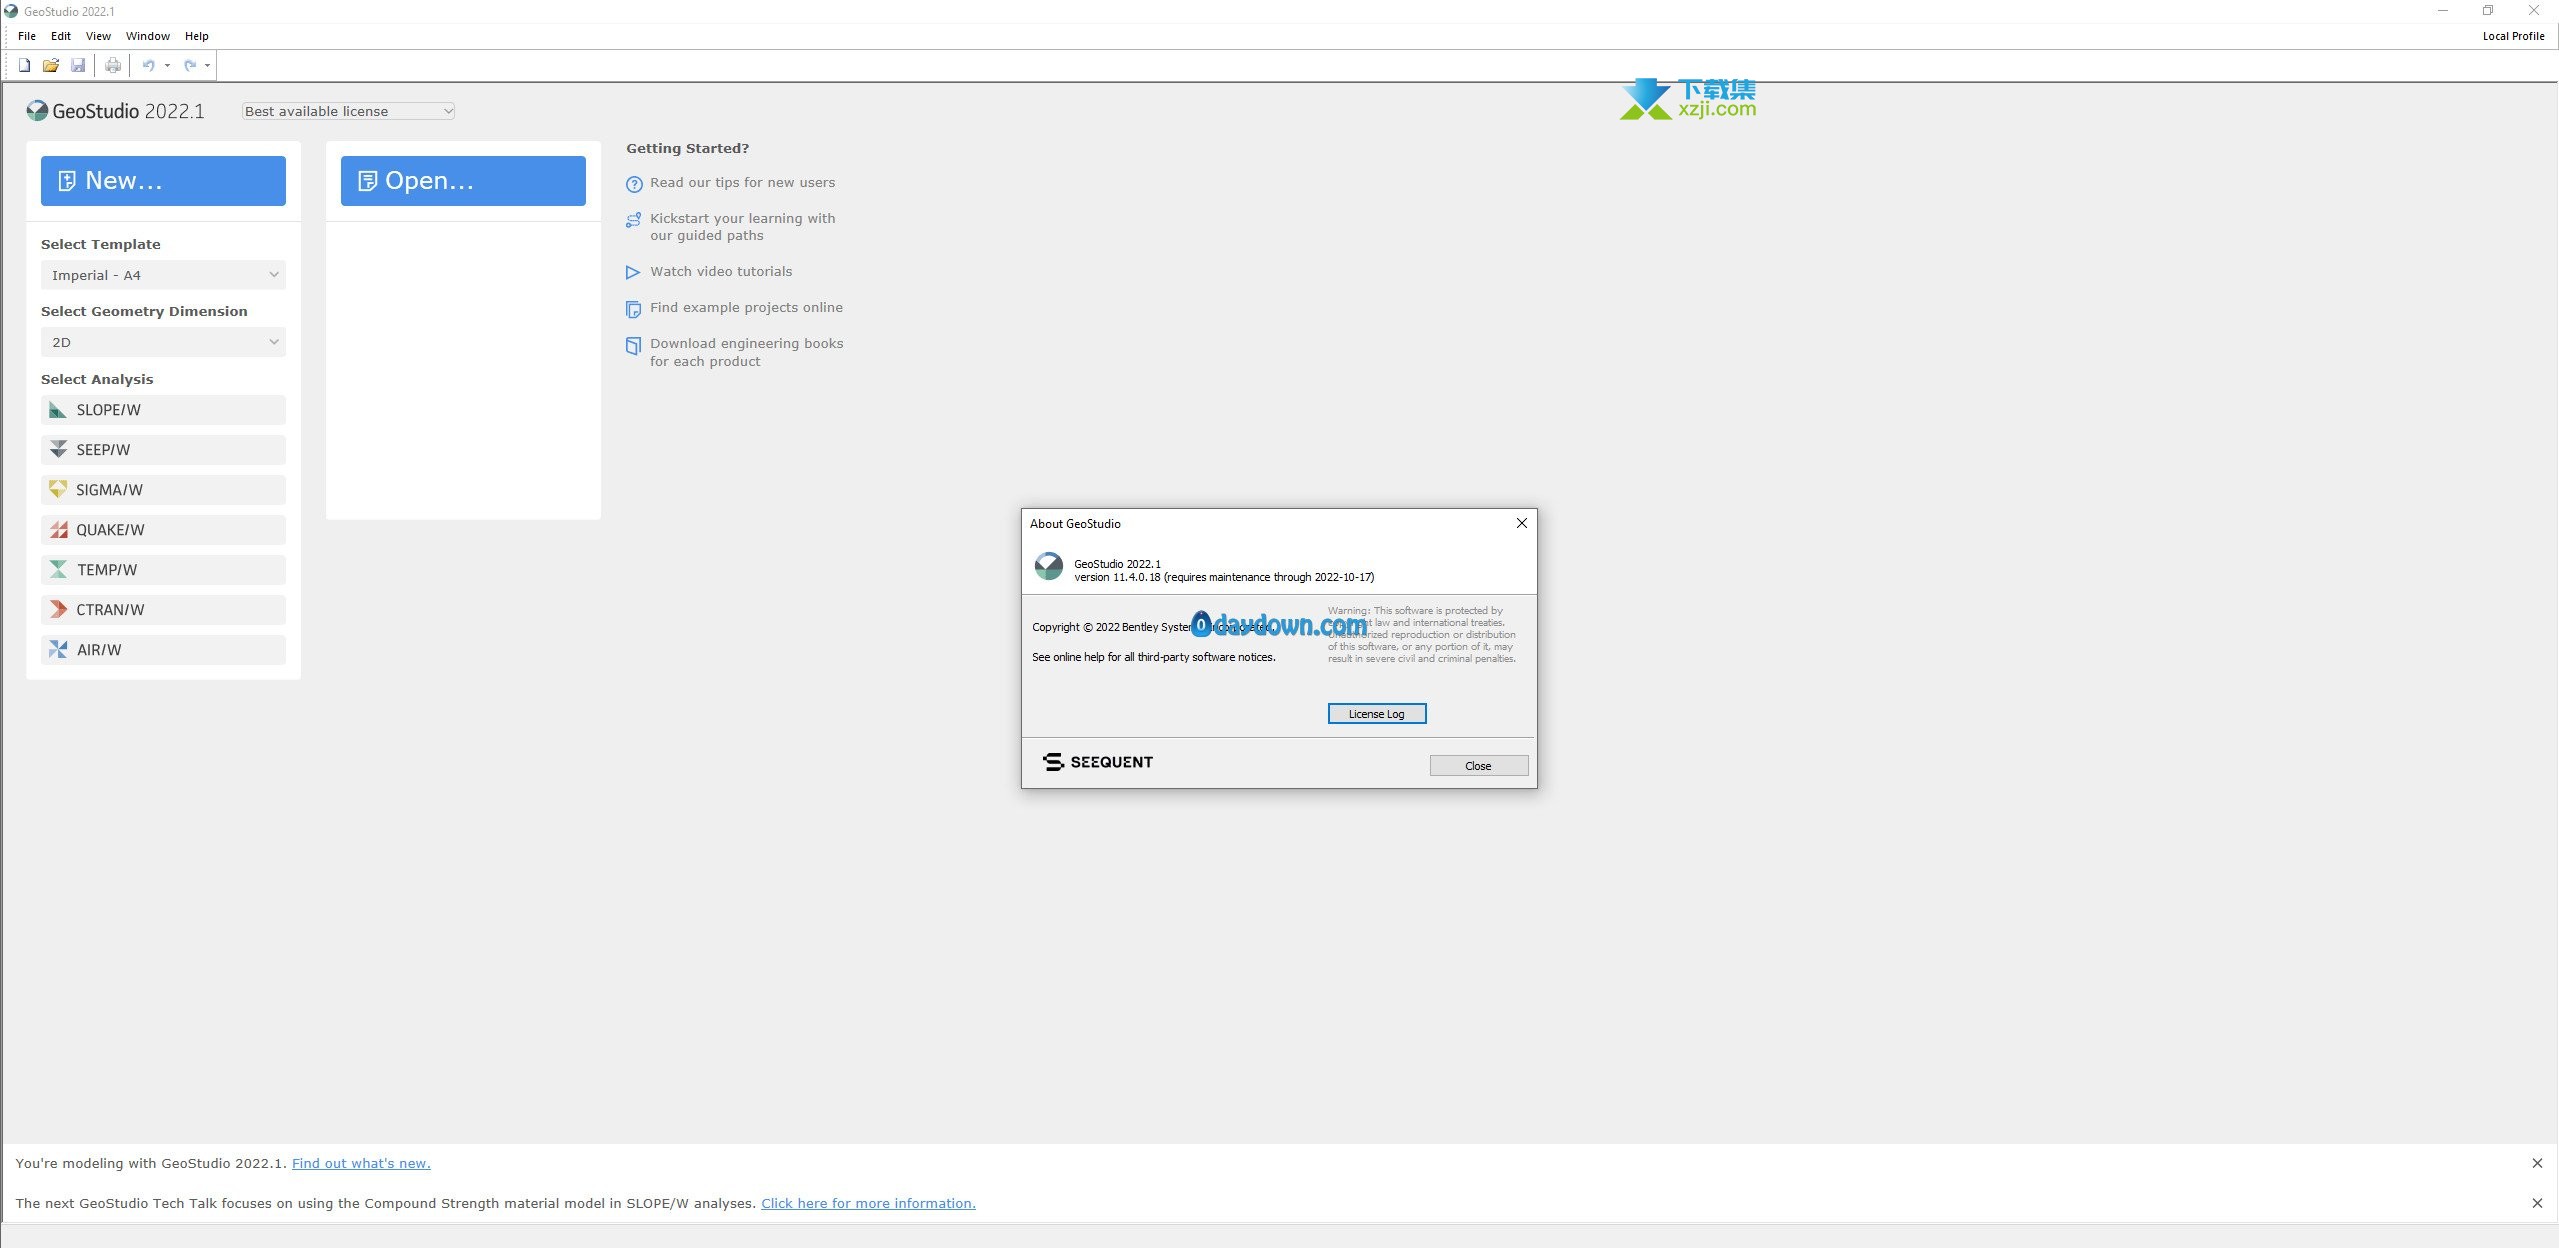Viewport: 2559px width, 1248px height.
Task: Click the Open folder toolbar icon
Action: click(x=50, y=66)
